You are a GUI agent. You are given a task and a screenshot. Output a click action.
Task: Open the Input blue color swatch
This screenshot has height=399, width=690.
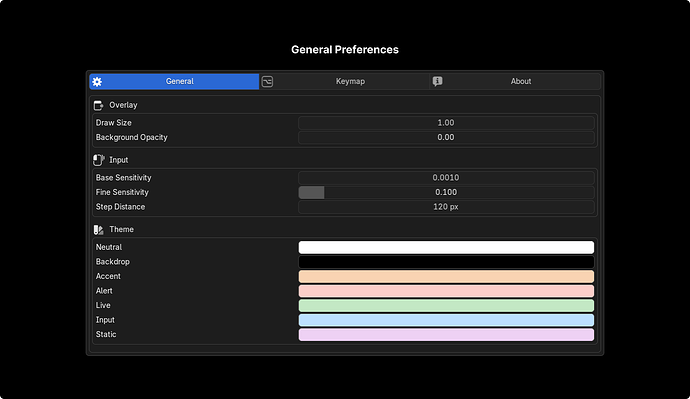point(446,320)
